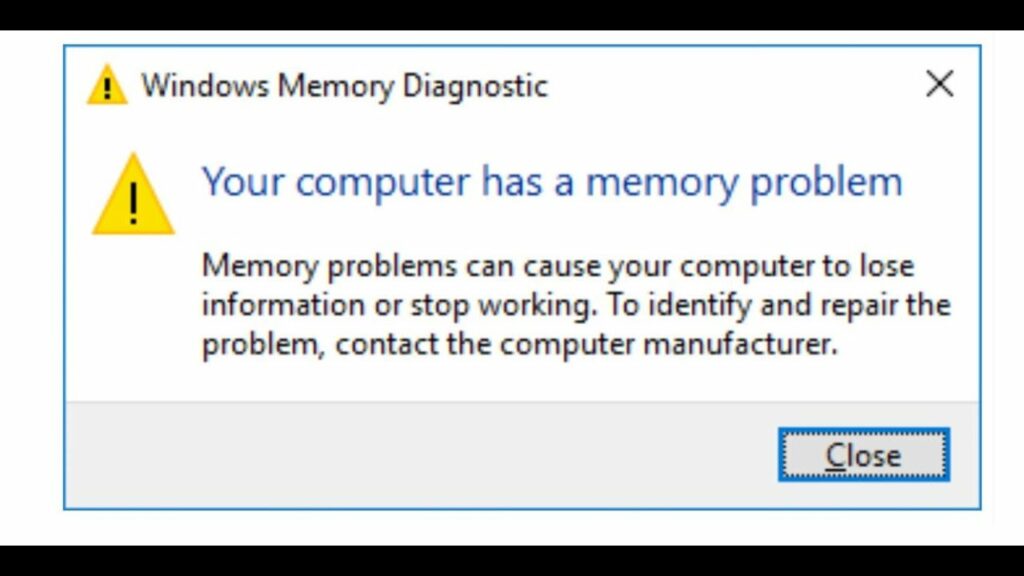Click the large yellow warning triangle
1024x576 pixels.
(x=133, y=194)
